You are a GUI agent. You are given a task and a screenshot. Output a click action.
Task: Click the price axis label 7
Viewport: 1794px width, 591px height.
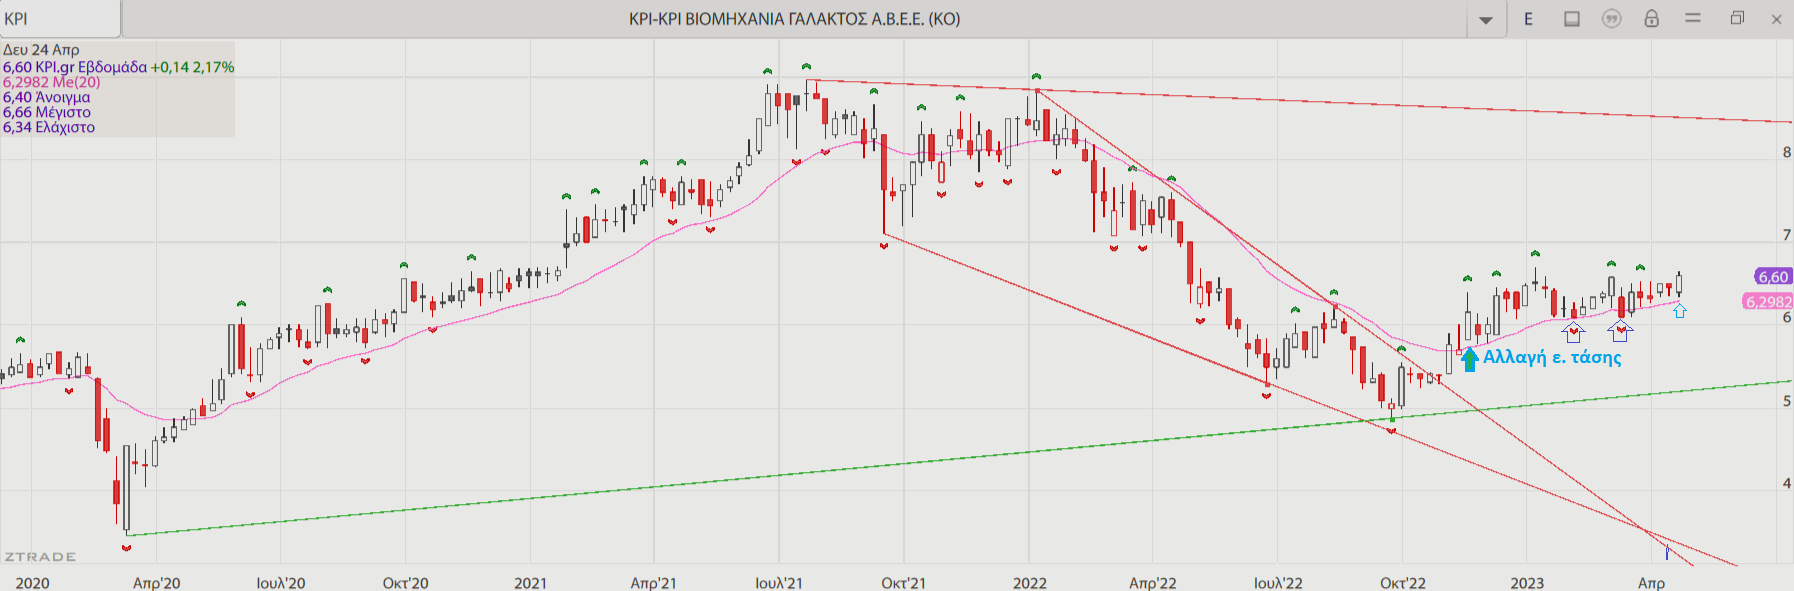[1786, 235]
